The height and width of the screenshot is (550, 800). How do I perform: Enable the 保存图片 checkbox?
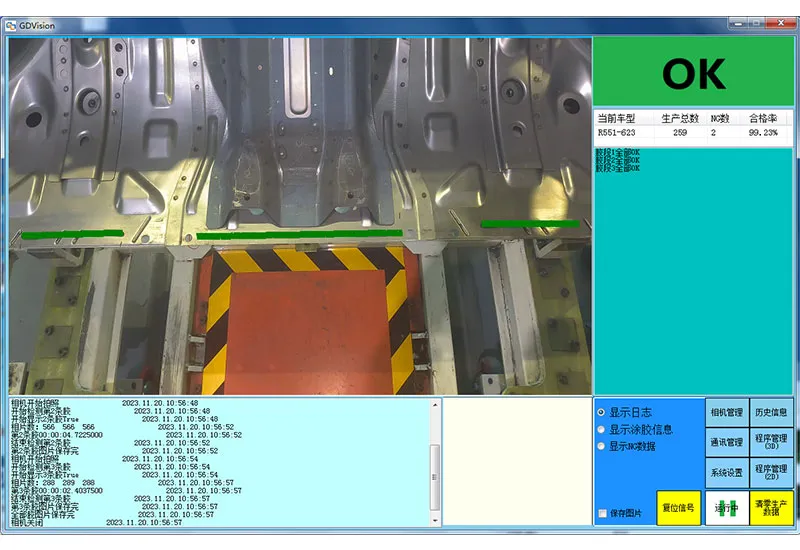(x=602, y=513)
